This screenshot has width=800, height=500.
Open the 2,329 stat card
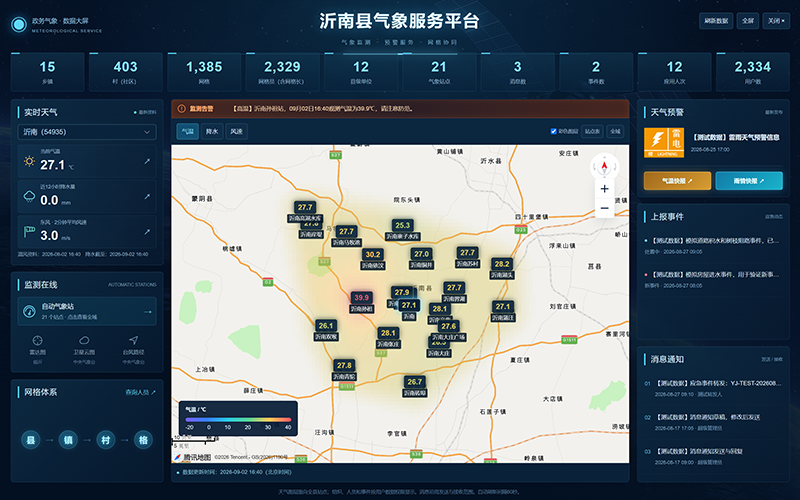282,72
